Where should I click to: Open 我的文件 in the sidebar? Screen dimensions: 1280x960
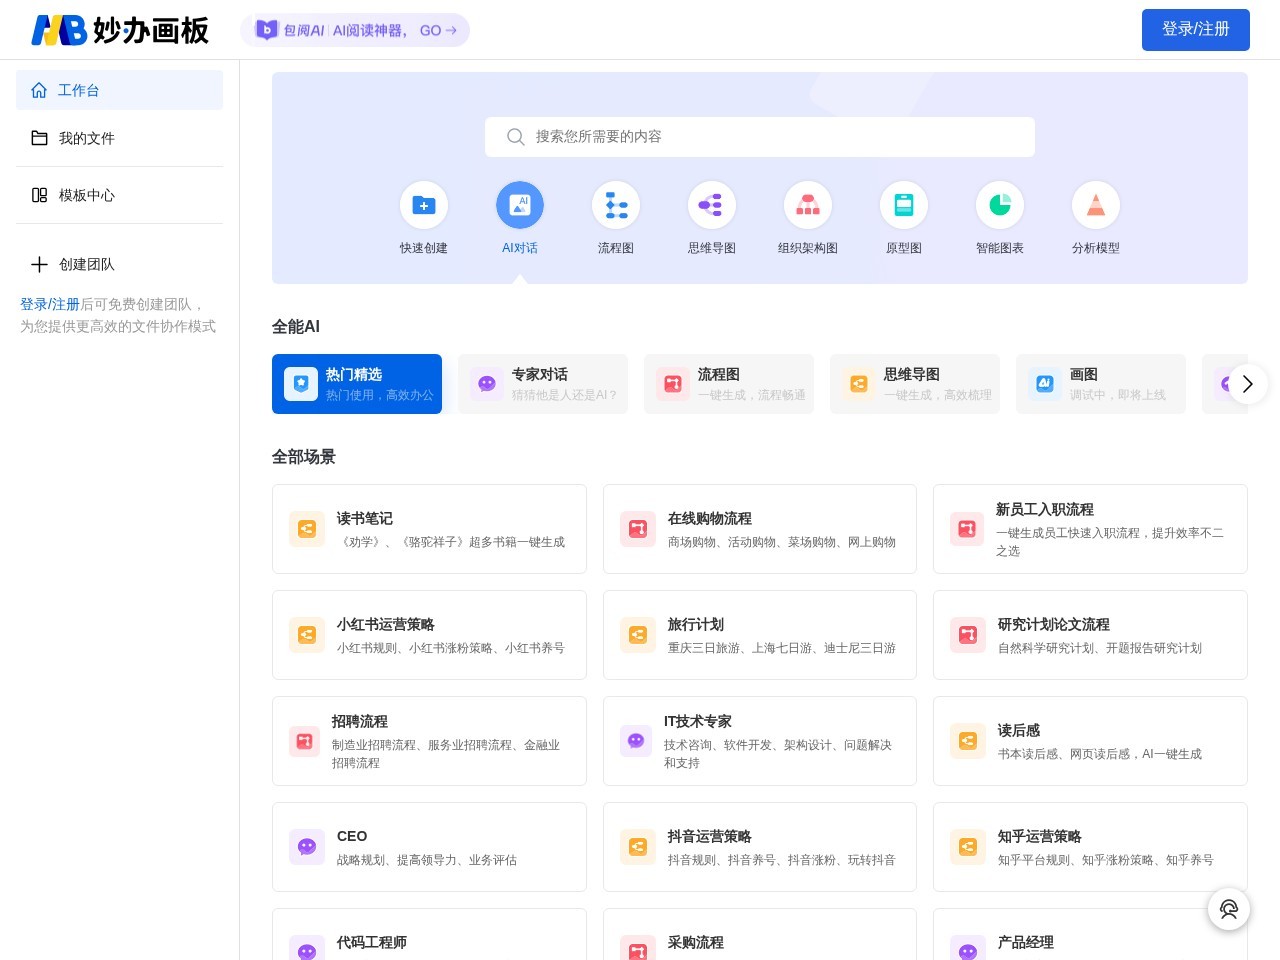[x=120, y=138]
